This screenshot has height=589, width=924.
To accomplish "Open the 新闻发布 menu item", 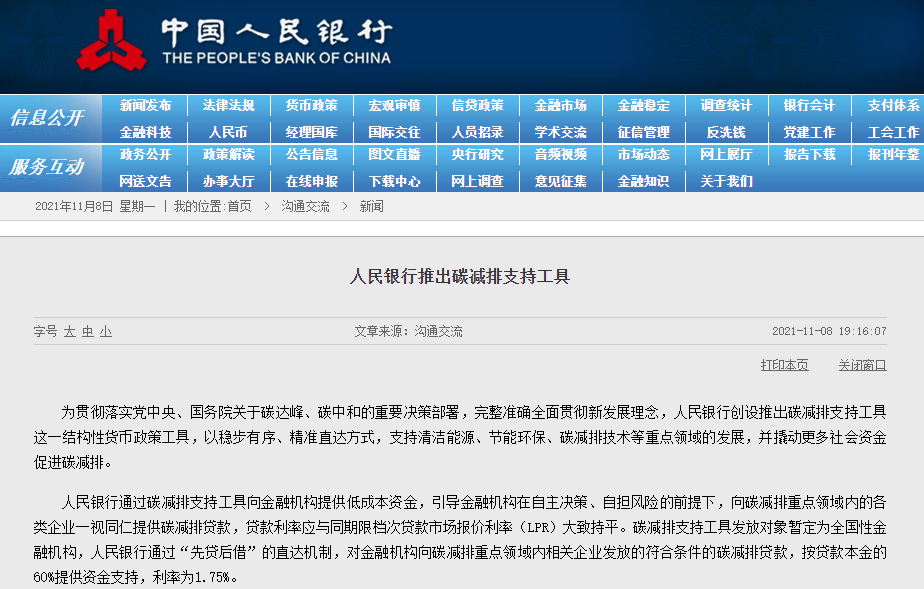I will tap(145, 105).
